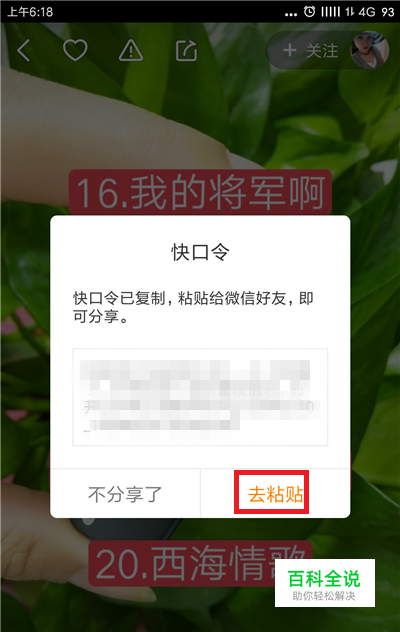Viewport: 400px width, 632px height.
Task: Tap the 上午6:18 clock
Action: click(30, 12)
